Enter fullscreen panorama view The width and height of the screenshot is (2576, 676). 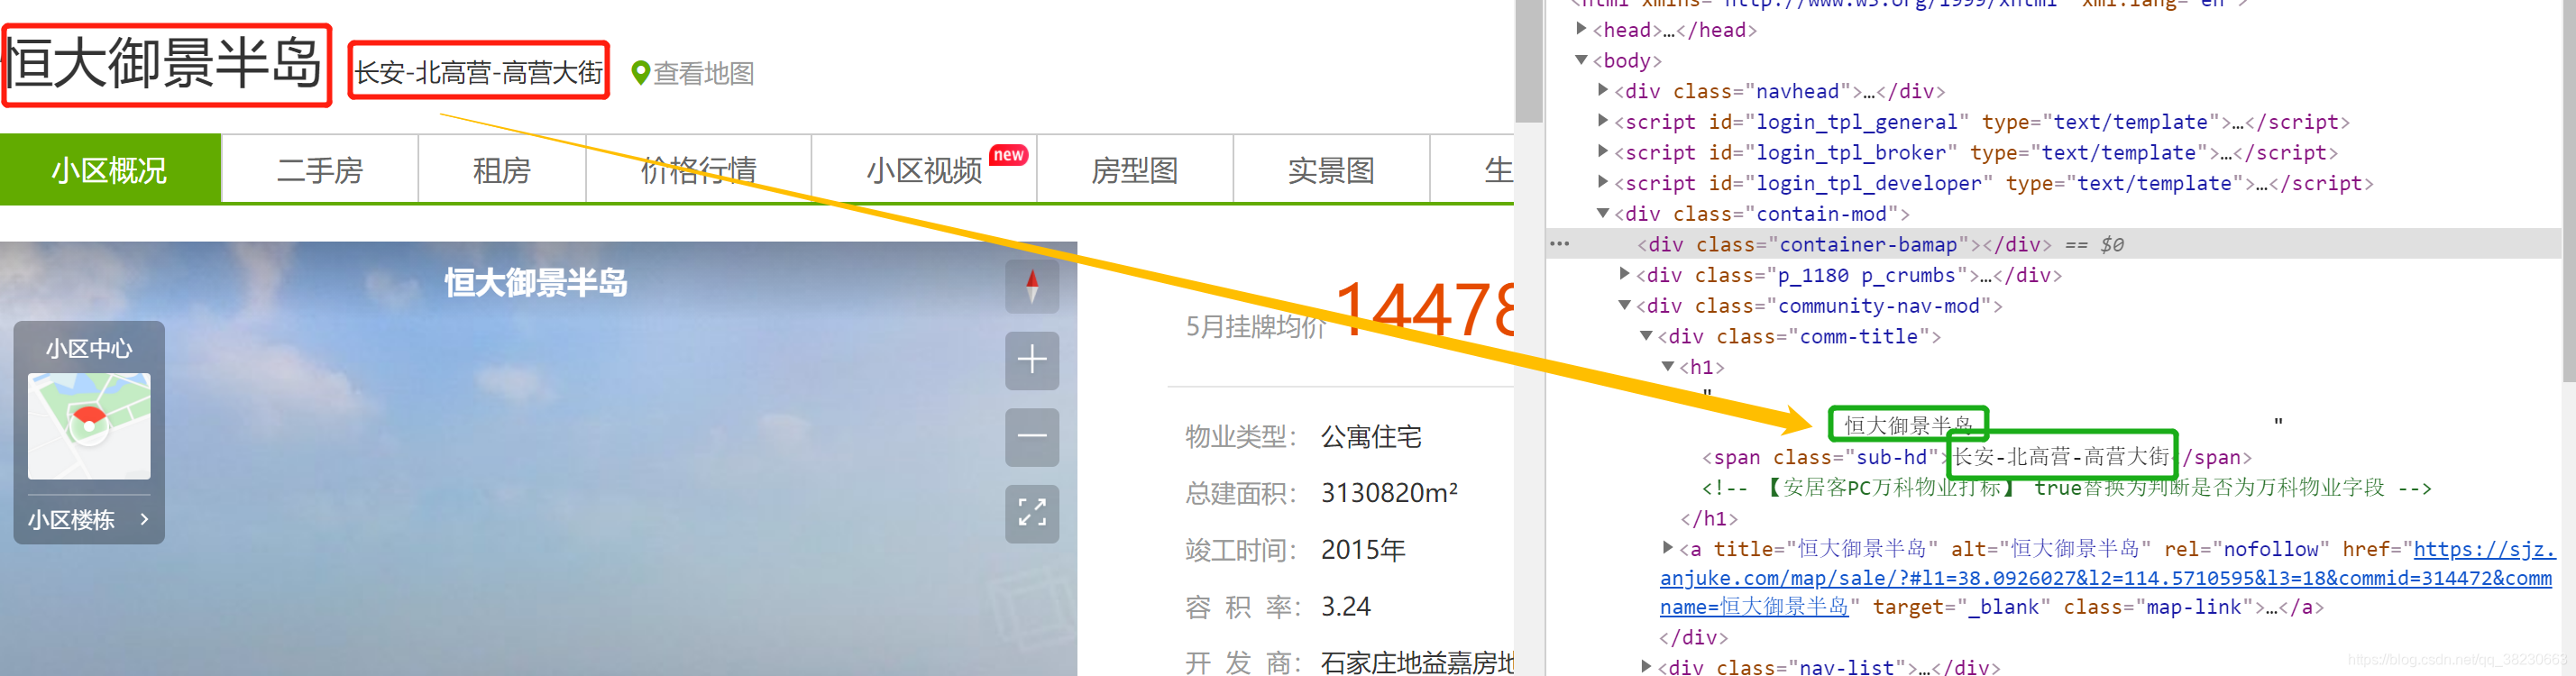(x=1032, y=513)
